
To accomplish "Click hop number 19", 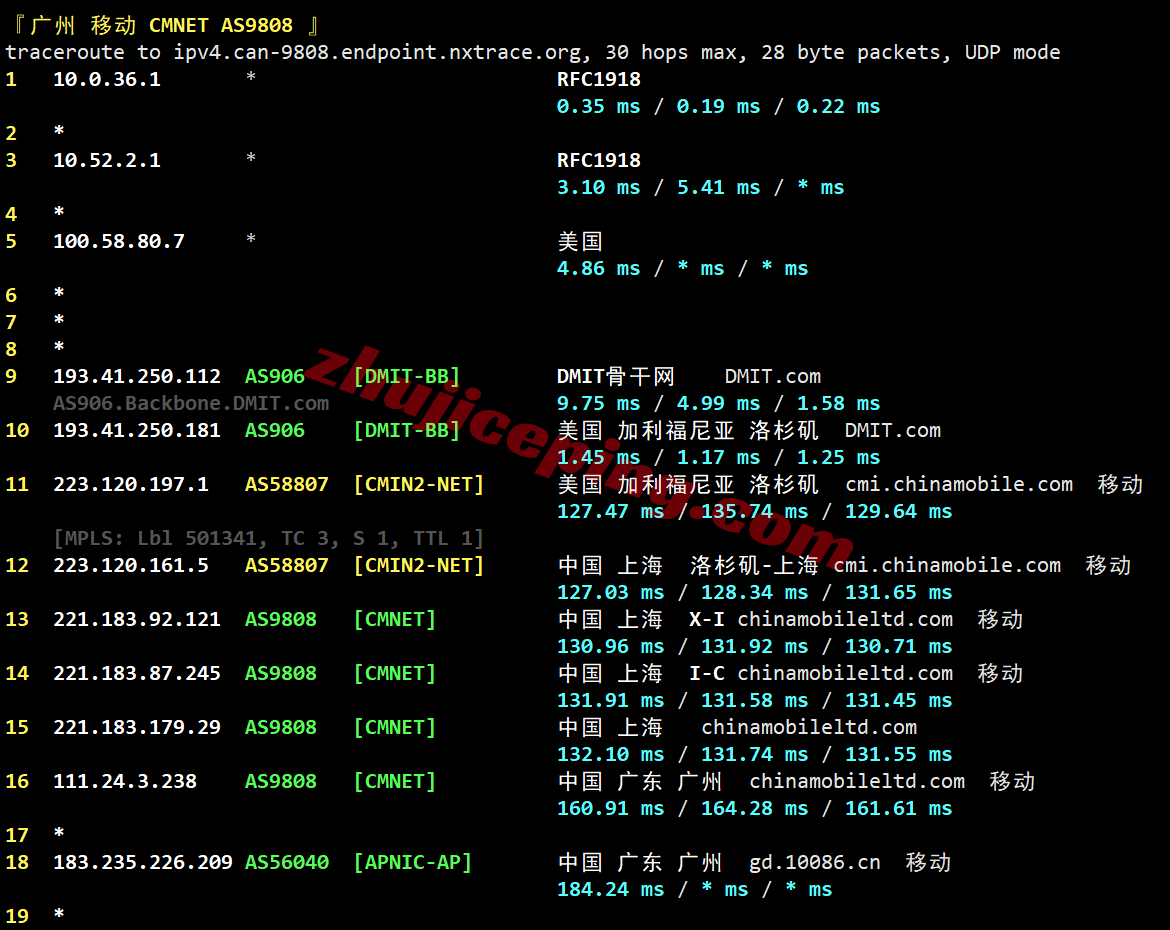I will pos(17,917).
